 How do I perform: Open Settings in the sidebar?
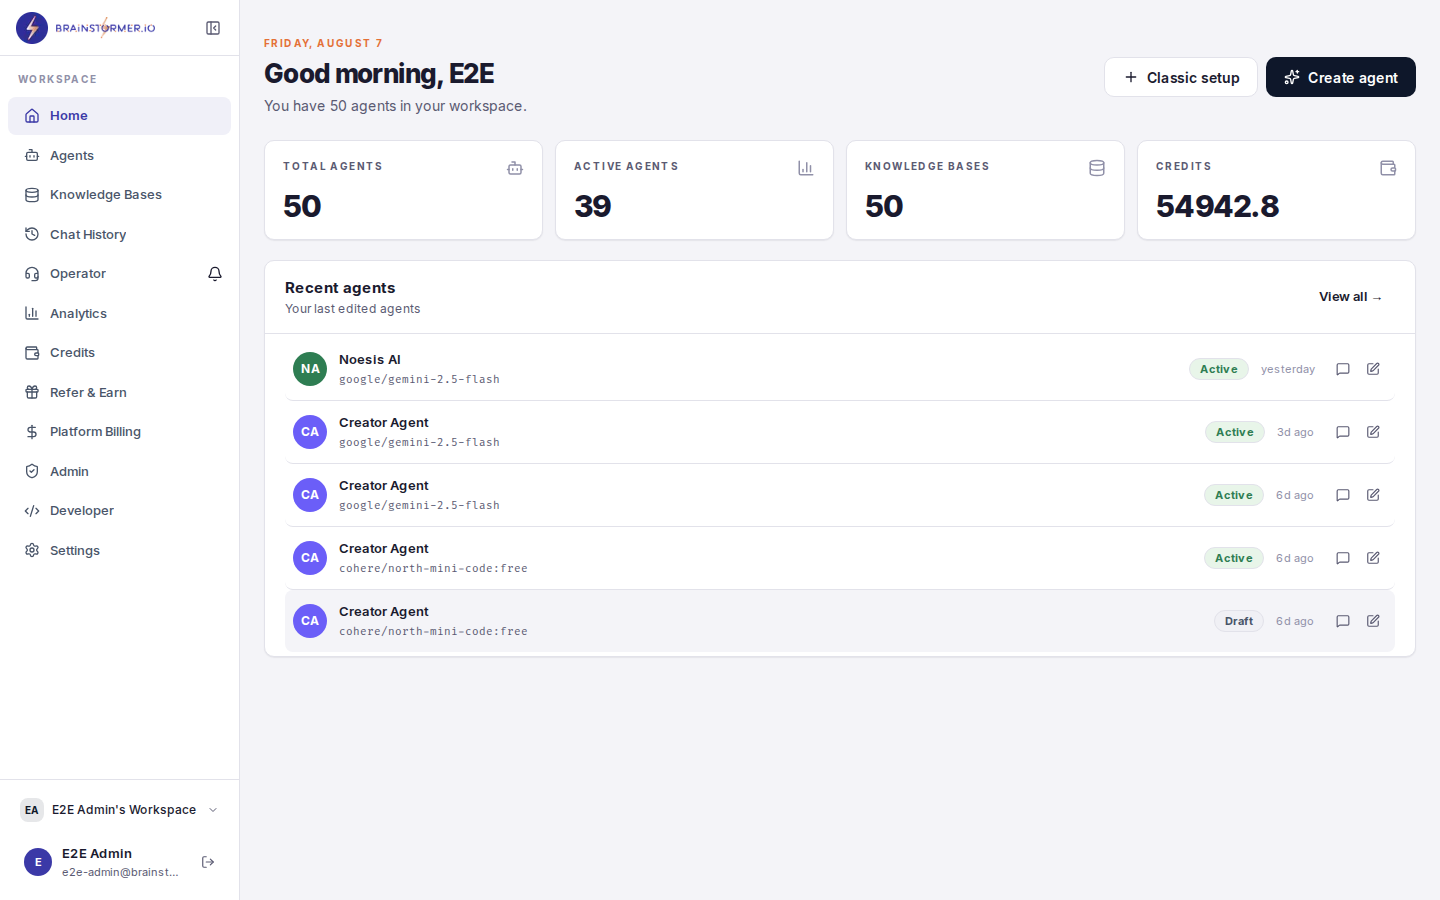pyautogui.click(x=120, y=550)
